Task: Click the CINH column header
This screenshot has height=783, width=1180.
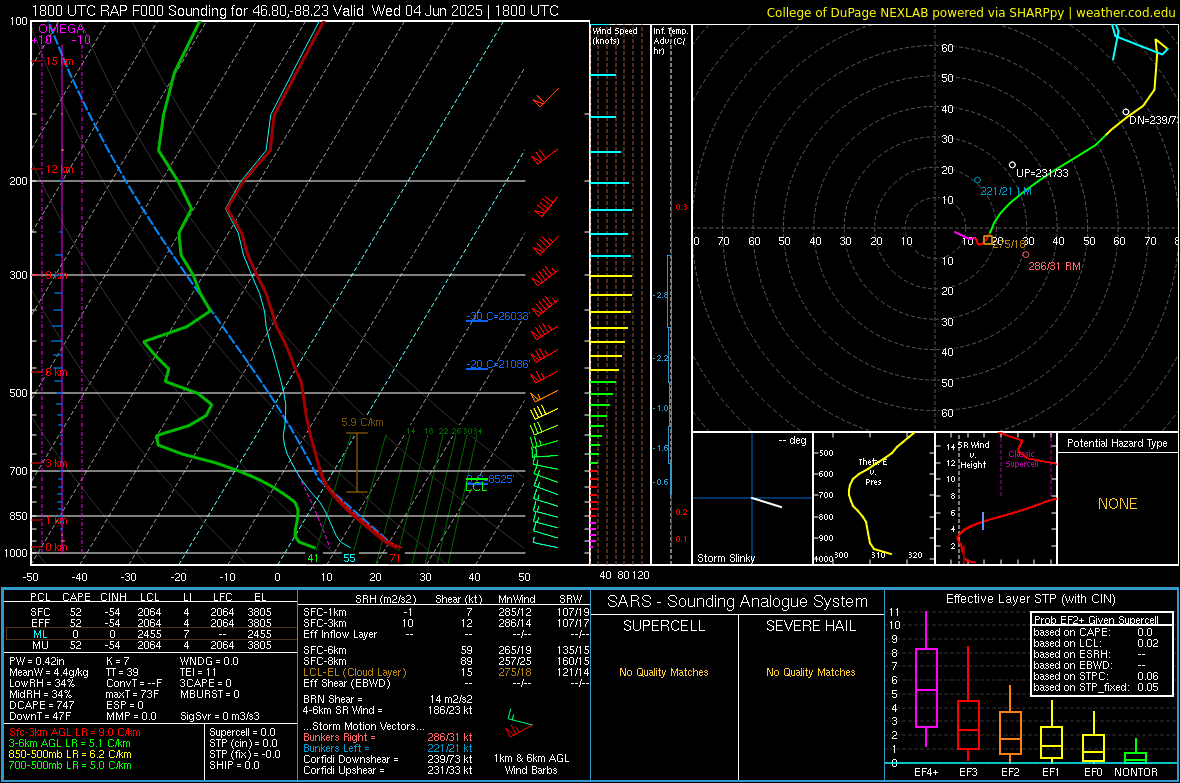Action: (114, 597)
